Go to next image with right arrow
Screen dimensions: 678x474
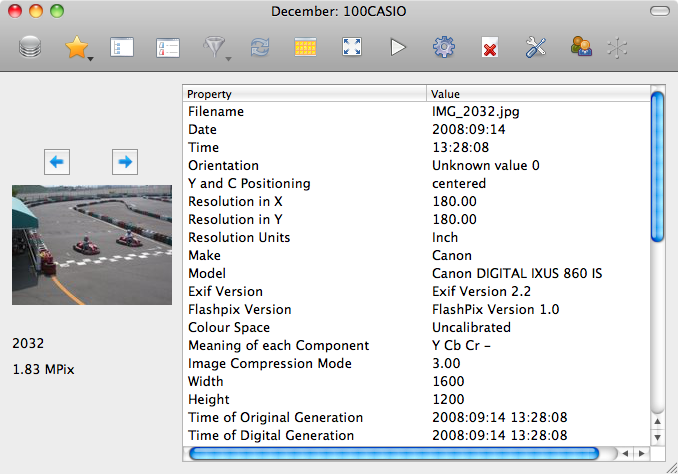pyautogui.click(x=125, y=160)
